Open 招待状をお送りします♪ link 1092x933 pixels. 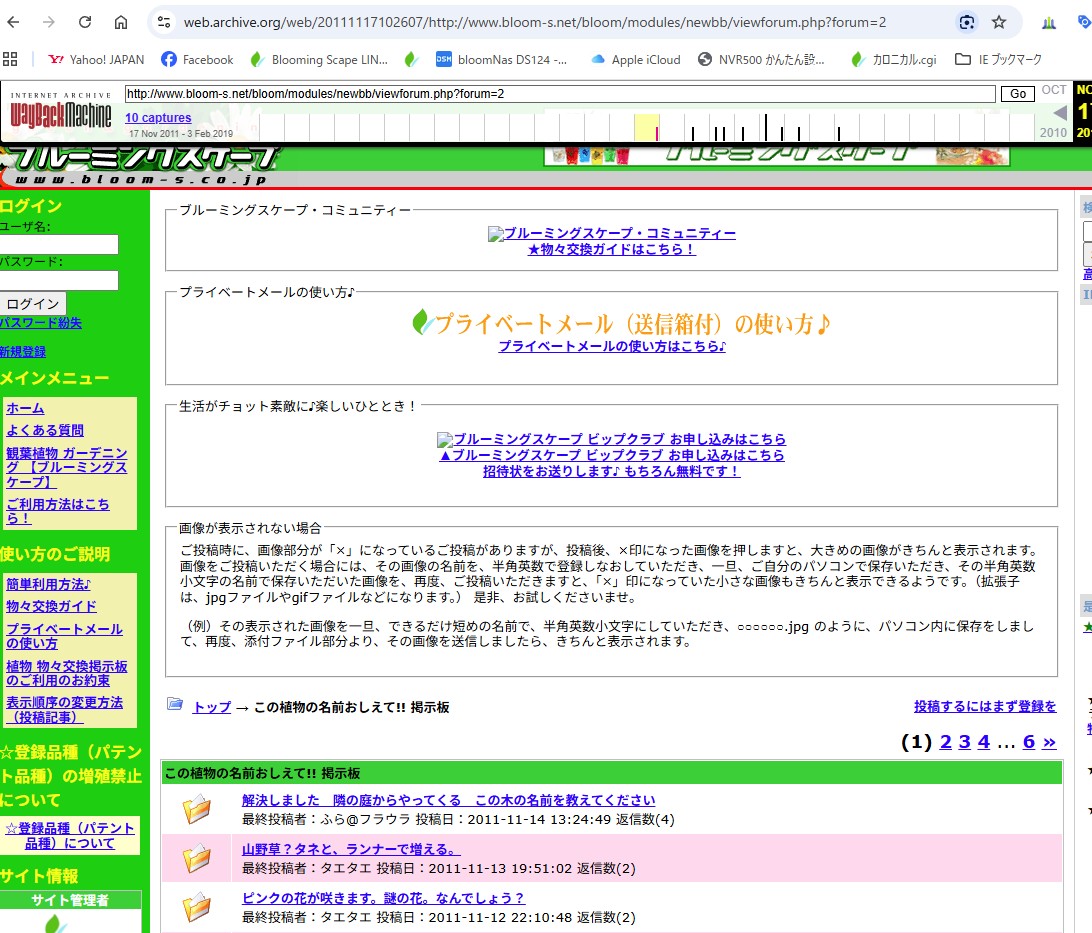coord(611,471)
